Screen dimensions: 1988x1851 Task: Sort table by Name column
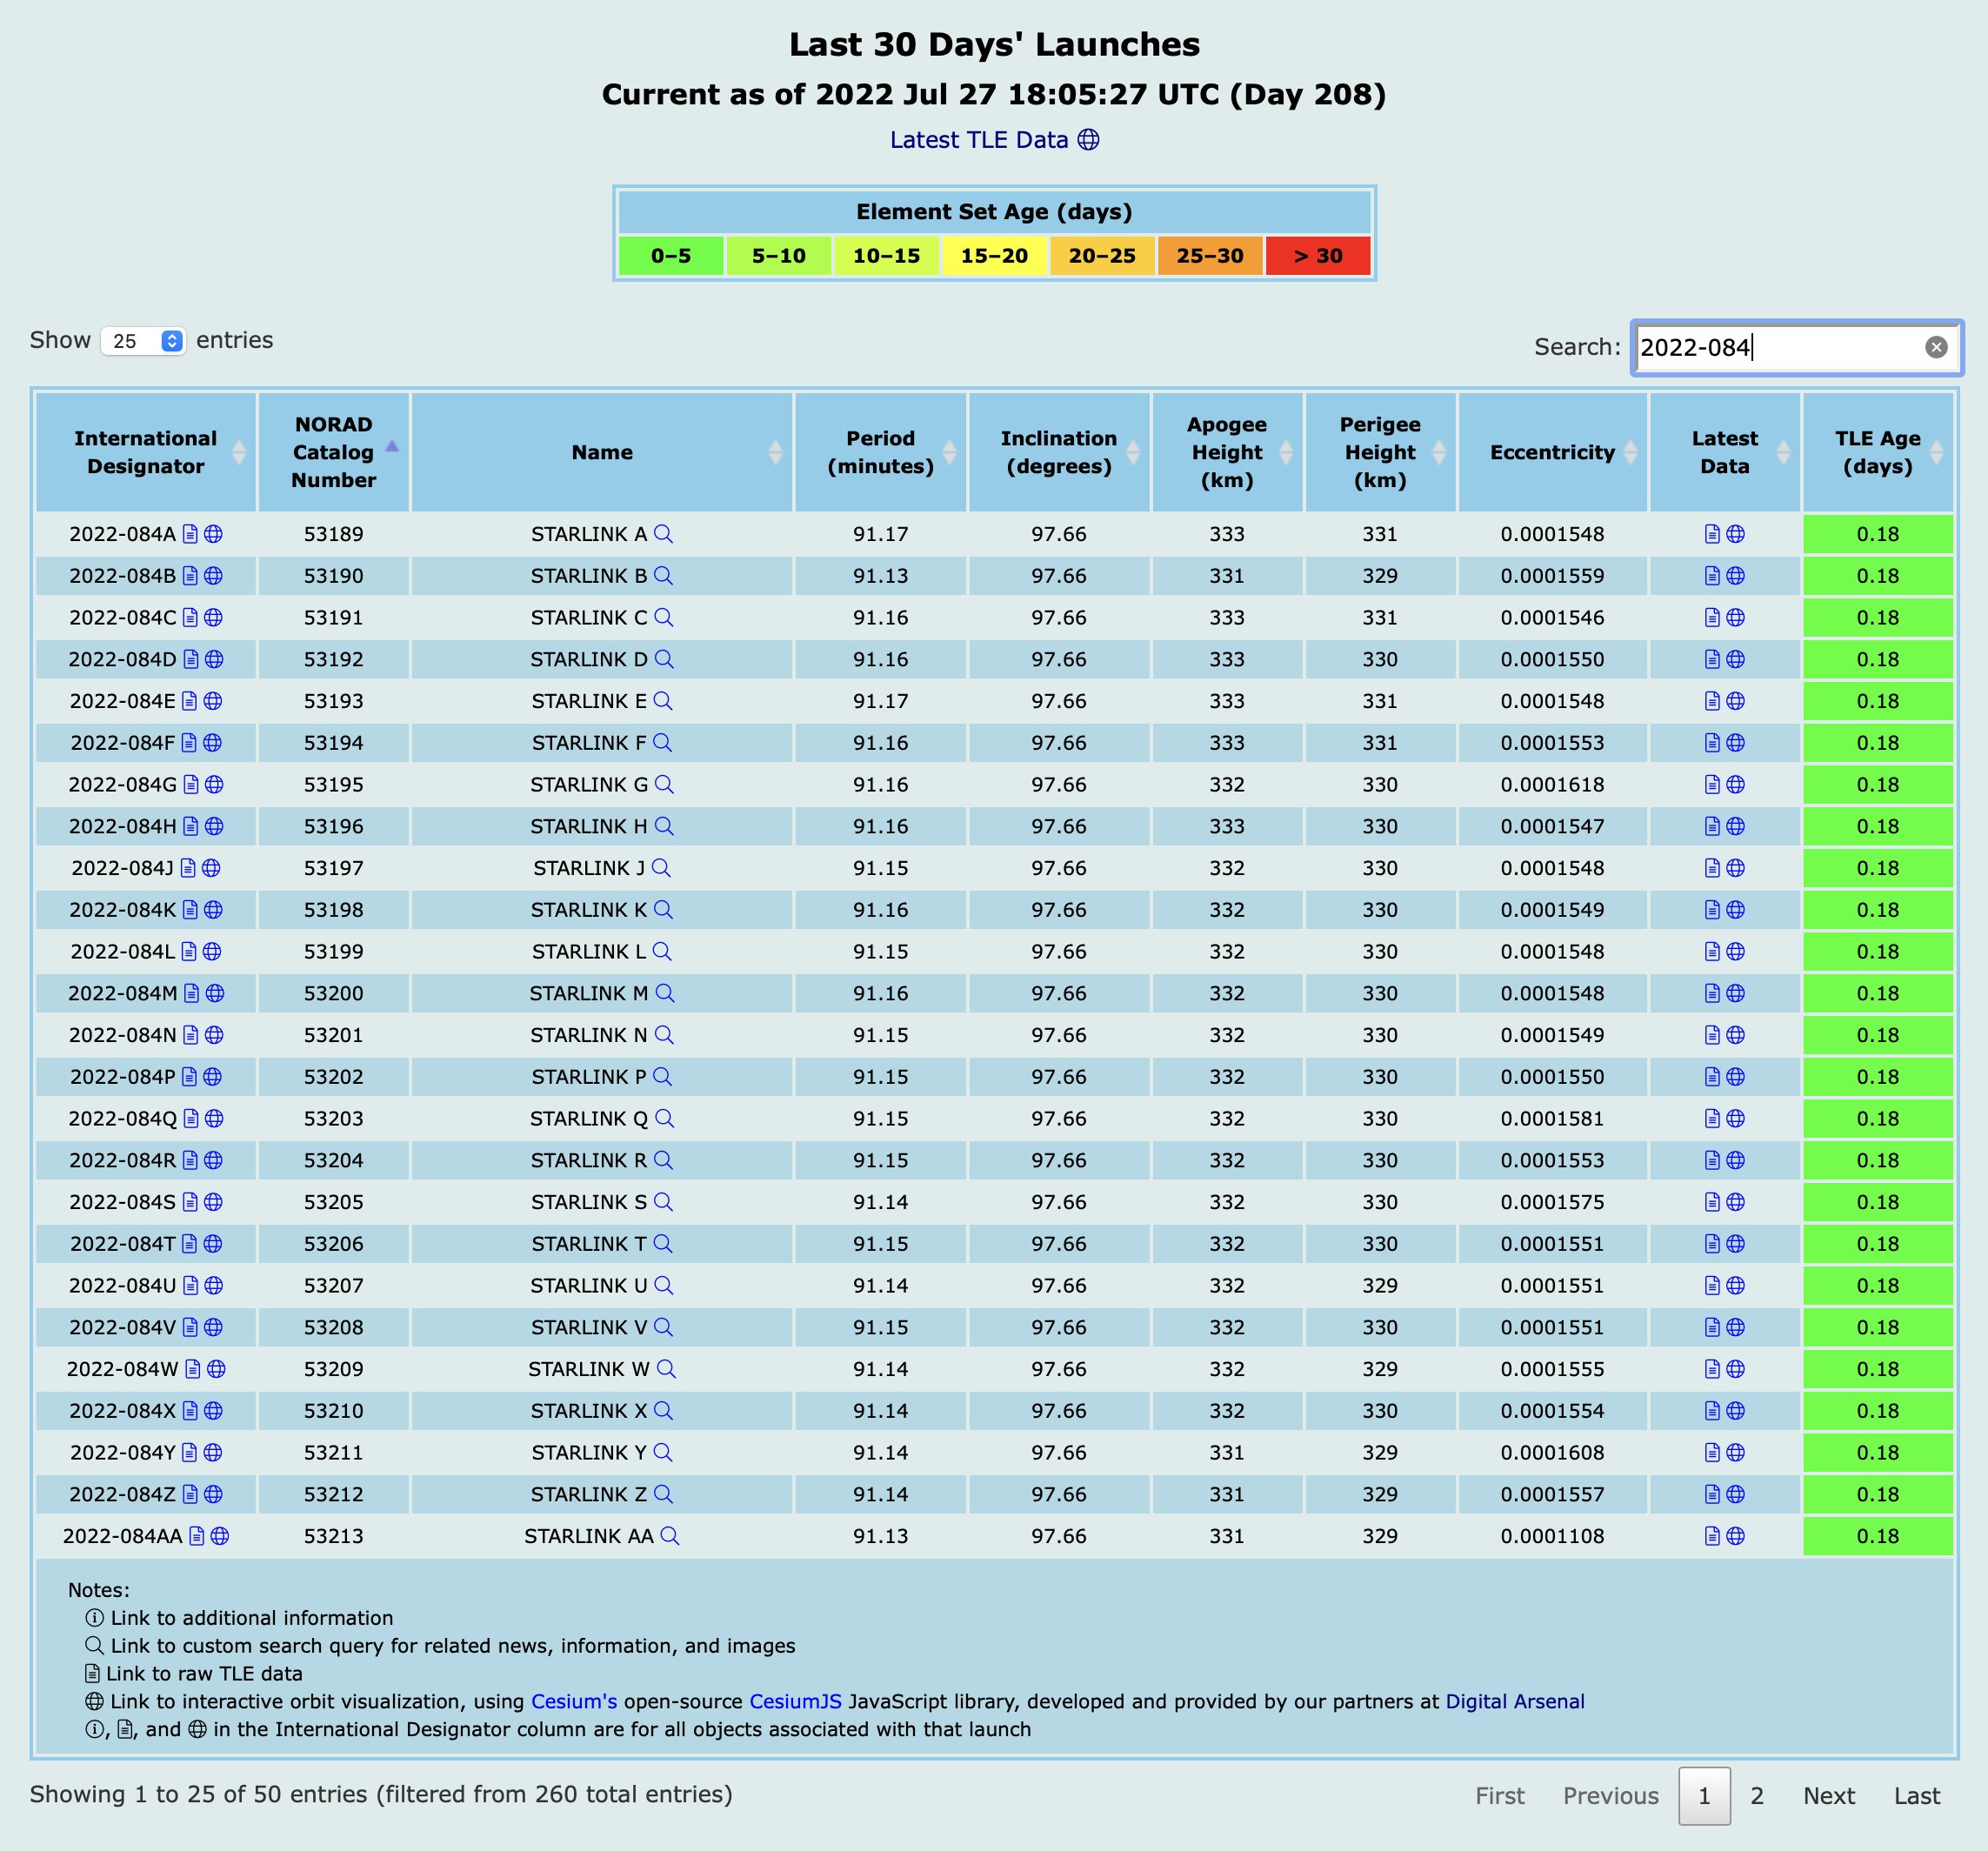[x=602, y=452]
